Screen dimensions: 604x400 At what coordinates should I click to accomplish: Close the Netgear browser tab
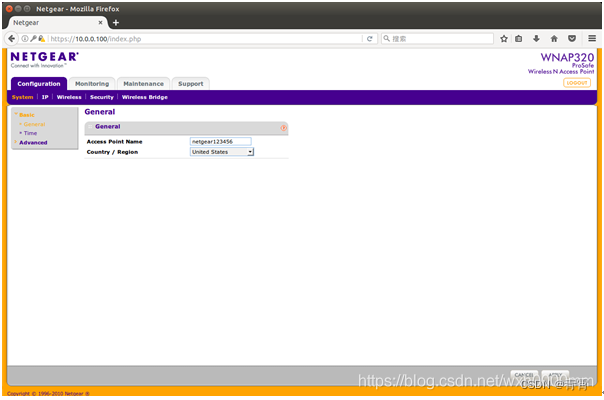tap(101, 23)
